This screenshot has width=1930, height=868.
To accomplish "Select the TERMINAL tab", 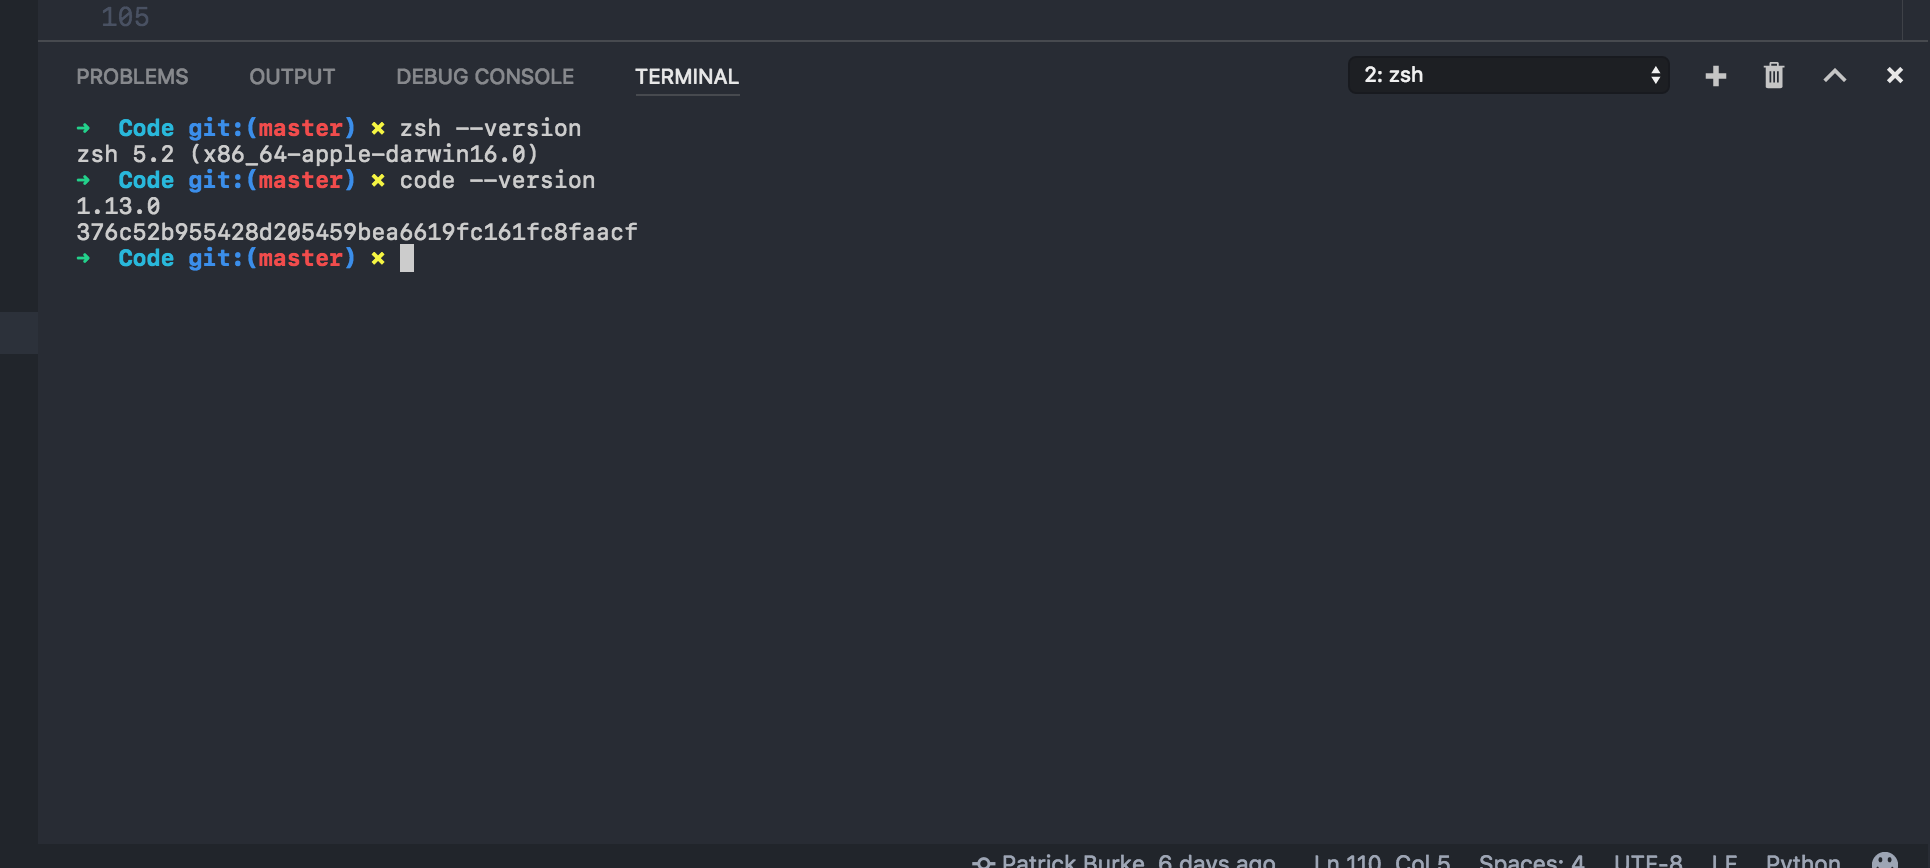I will tap(686, 76).
